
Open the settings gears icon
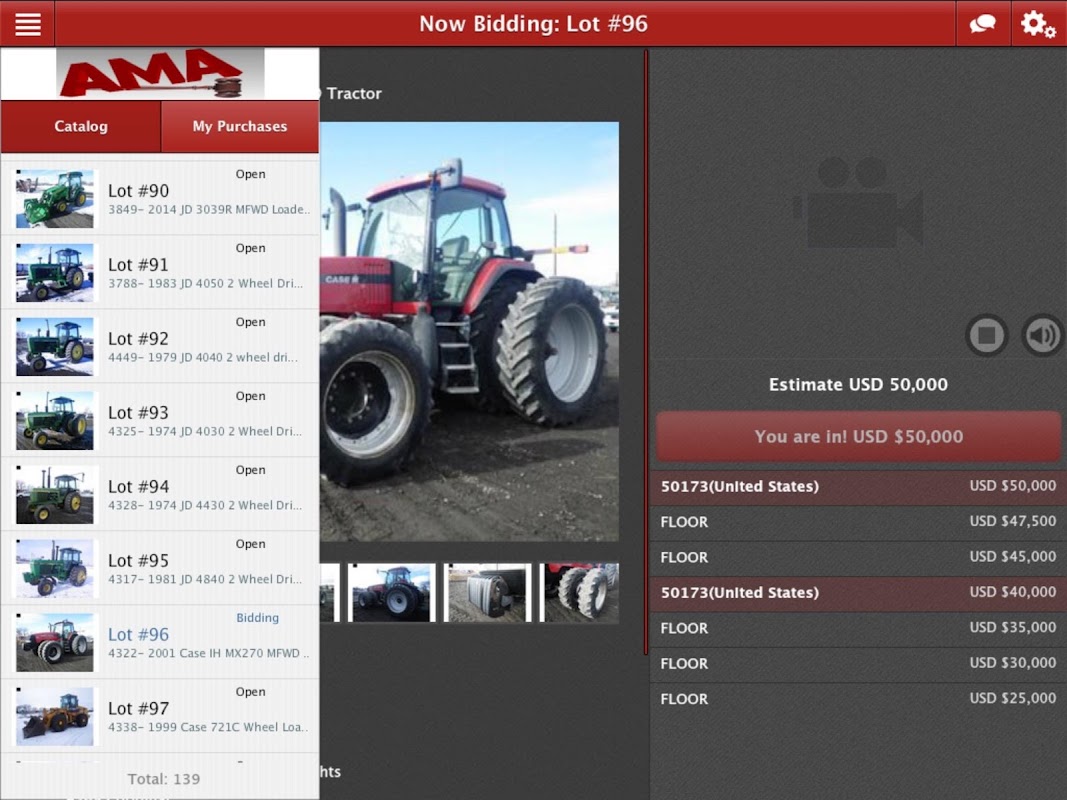point(1038,24)
